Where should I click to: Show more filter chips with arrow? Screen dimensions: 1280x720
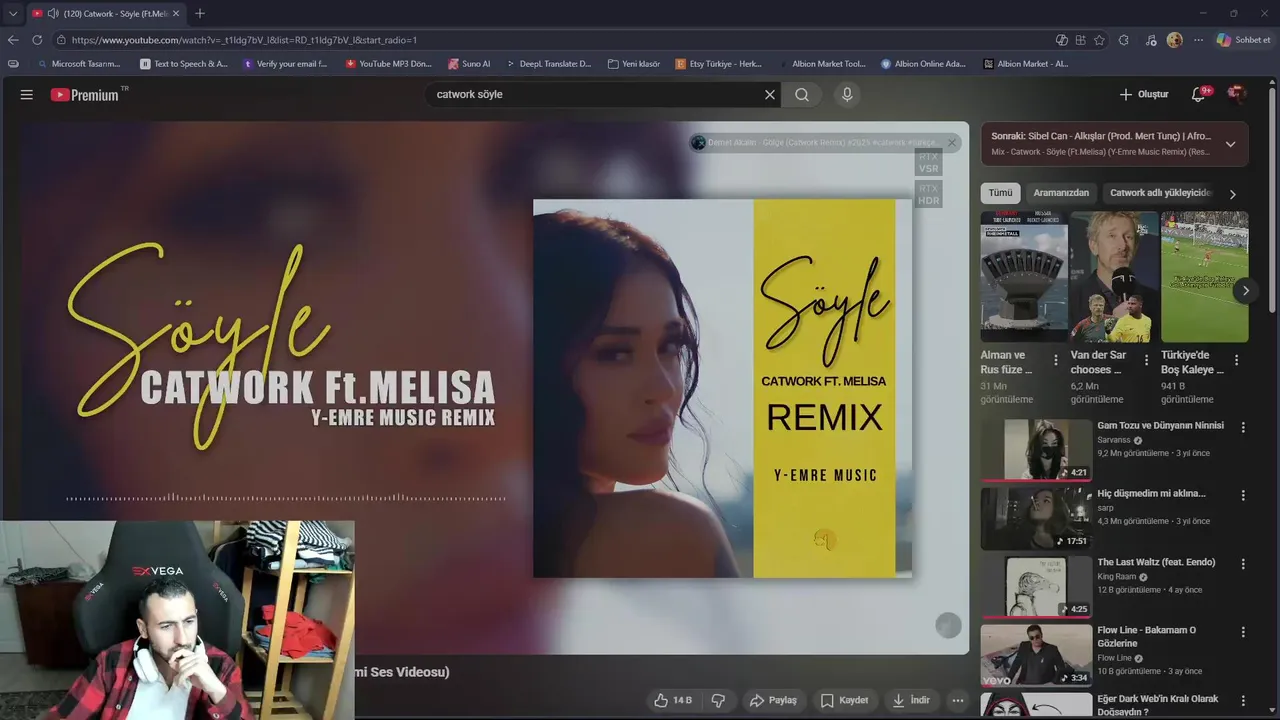coord(1232,194)
